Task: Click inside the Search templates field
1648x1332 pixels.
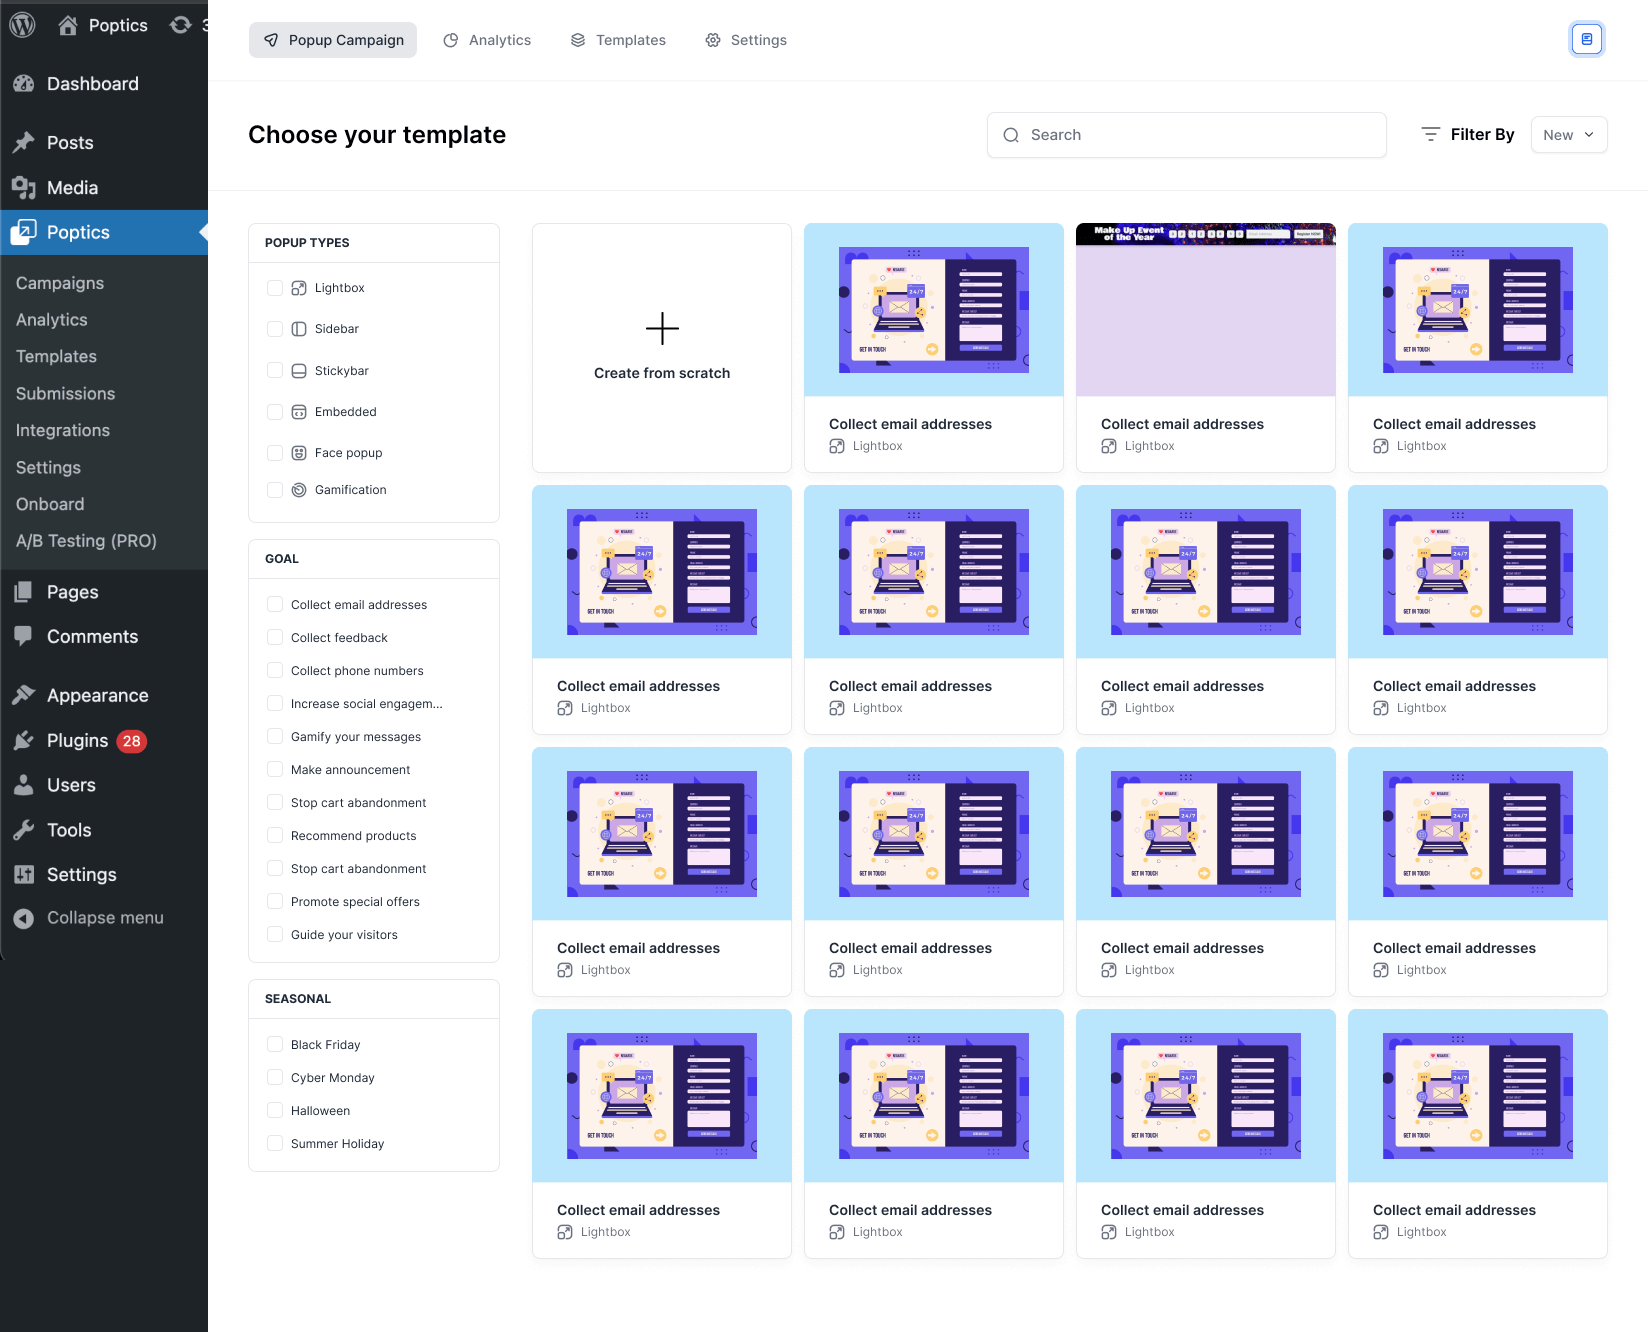Action: pyautogui.click(x=1187, y=135)
